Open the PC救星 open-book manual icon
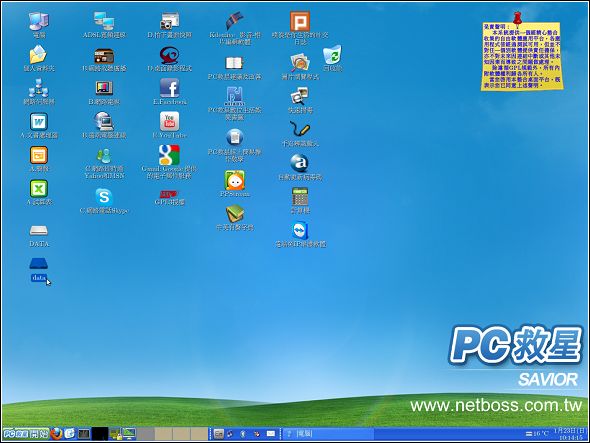 234,63
